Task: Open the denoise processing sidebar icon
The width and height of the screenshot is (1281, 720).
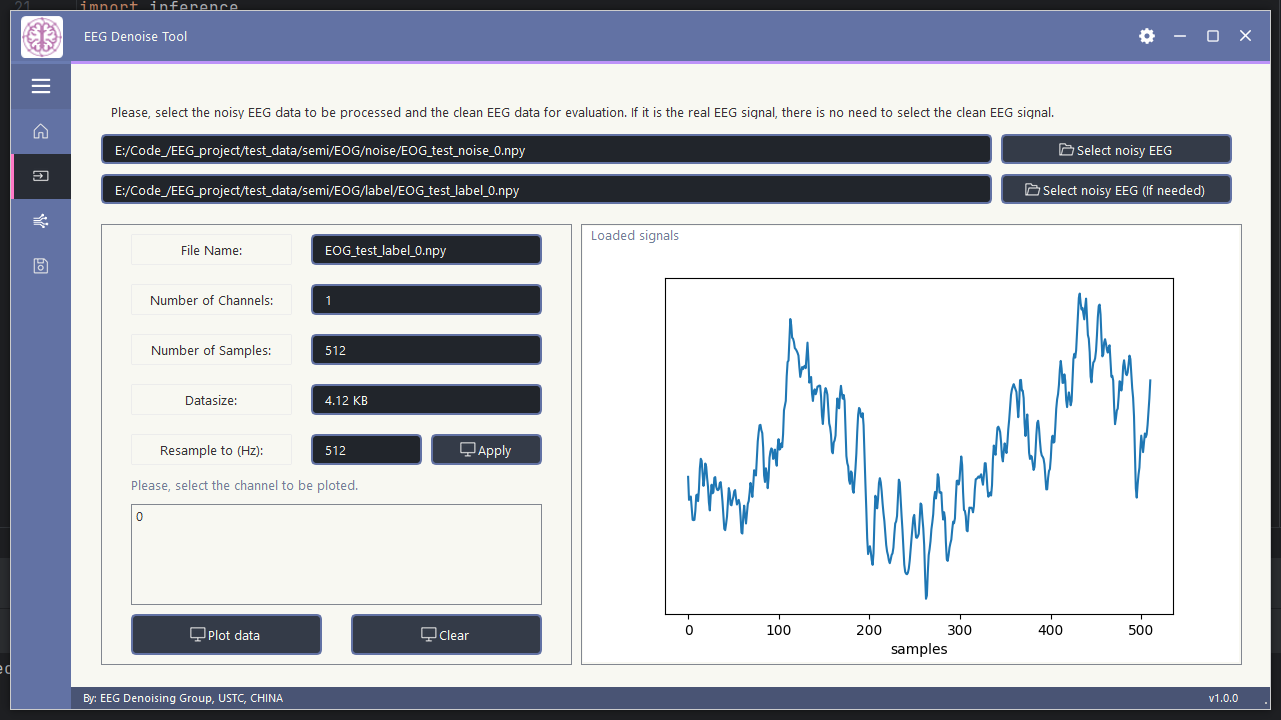Action: tap(41, 221)
